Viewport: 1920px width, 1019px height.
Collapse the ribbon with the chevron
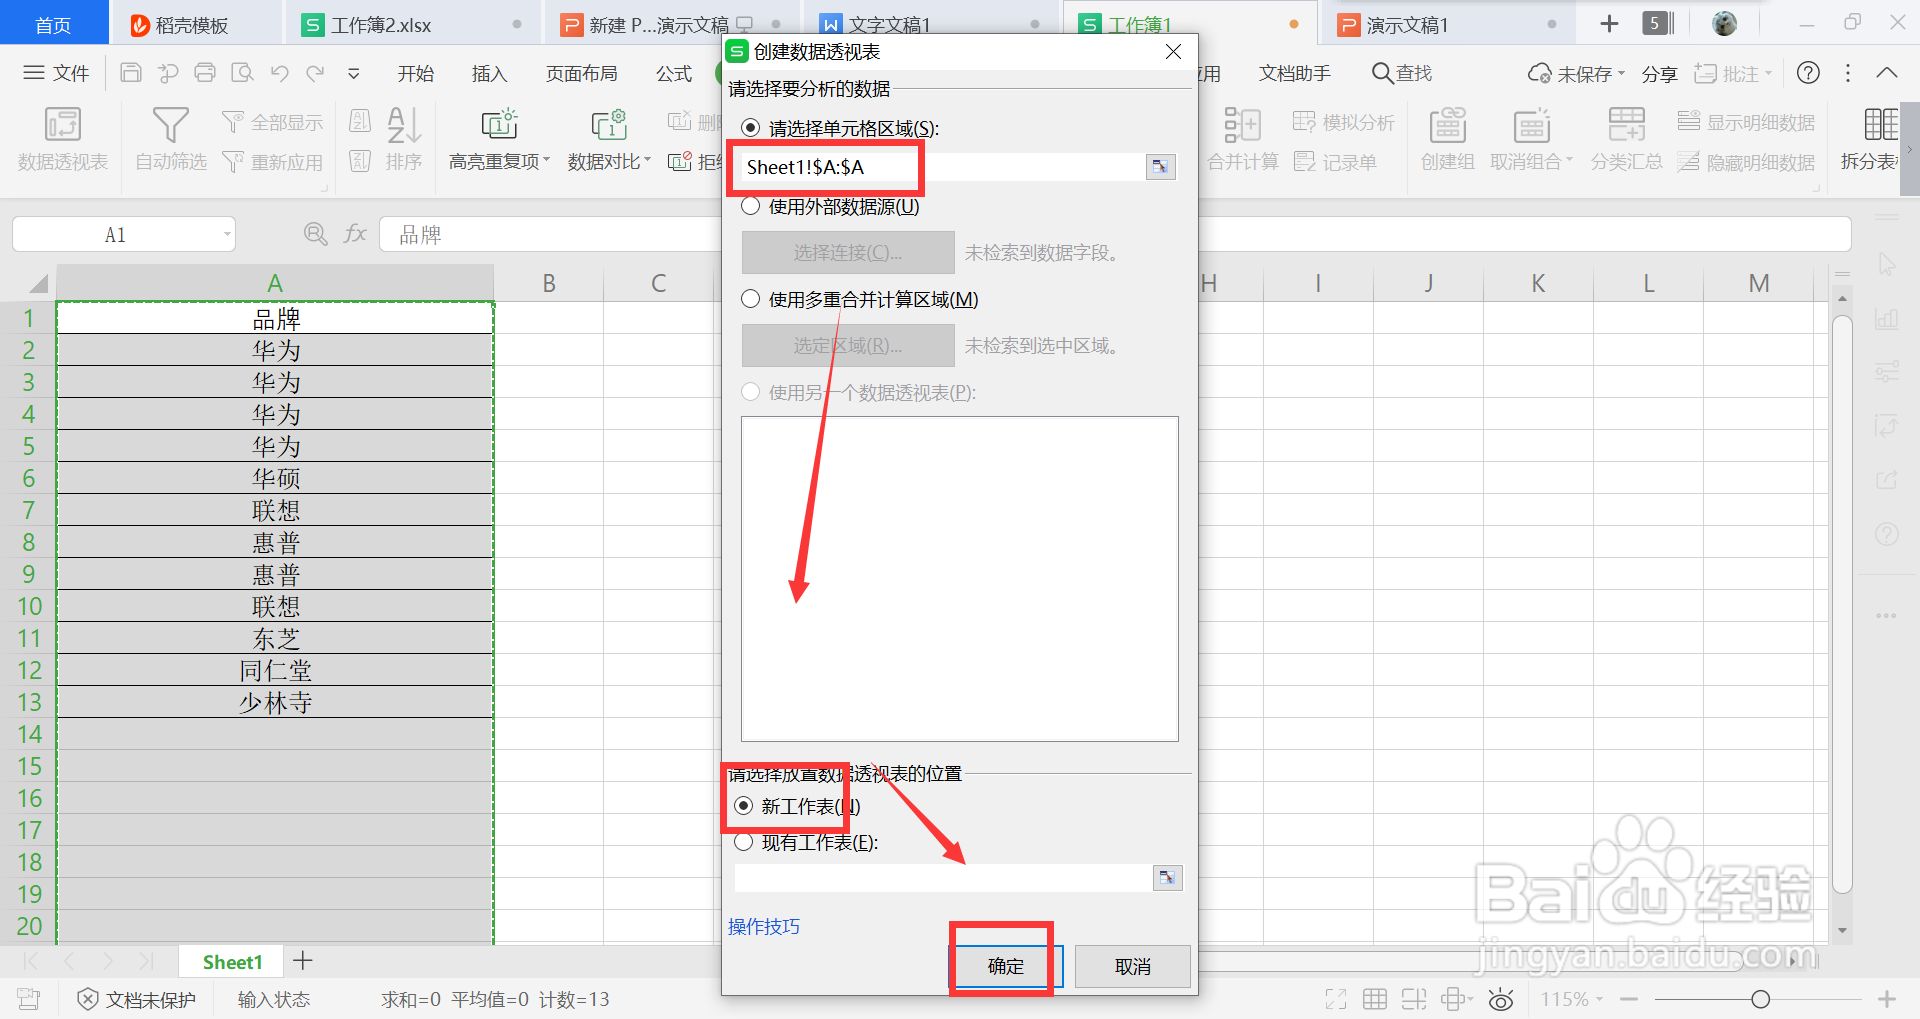click(x=1887, y=73)
